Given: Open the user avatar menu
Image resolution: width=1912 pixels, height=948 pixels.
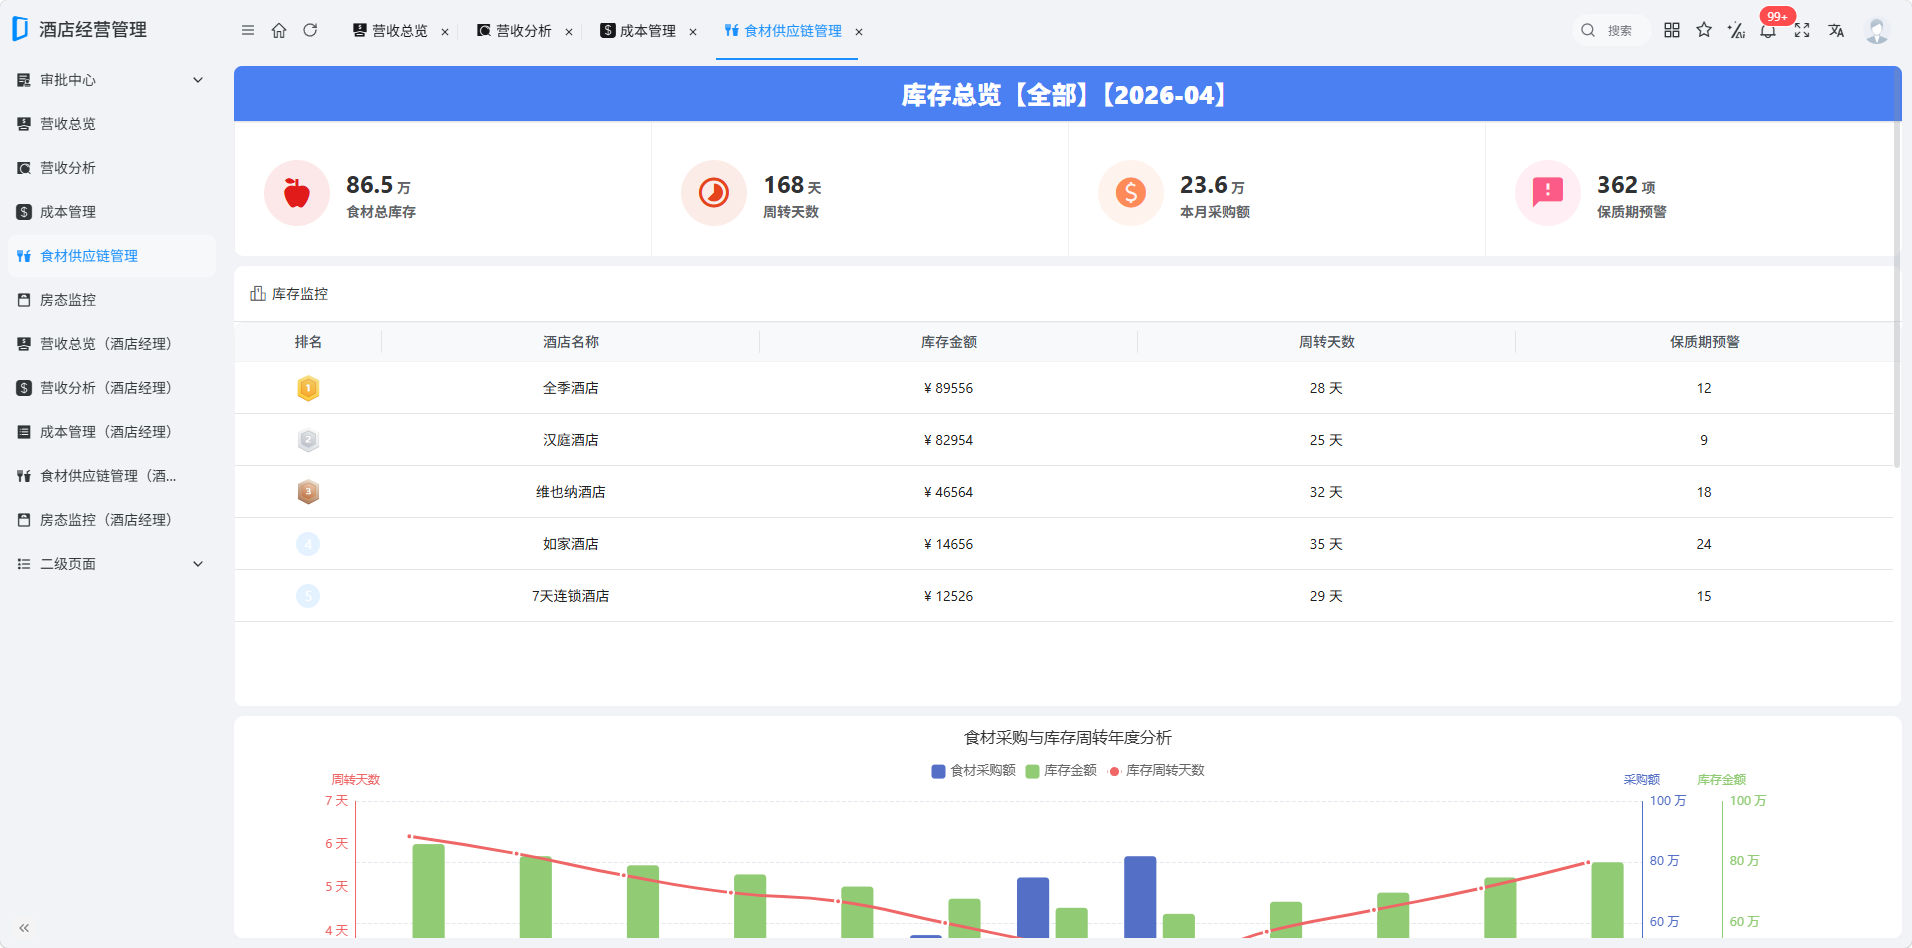Looking at the screenshot, I should tap(1876, 31).
